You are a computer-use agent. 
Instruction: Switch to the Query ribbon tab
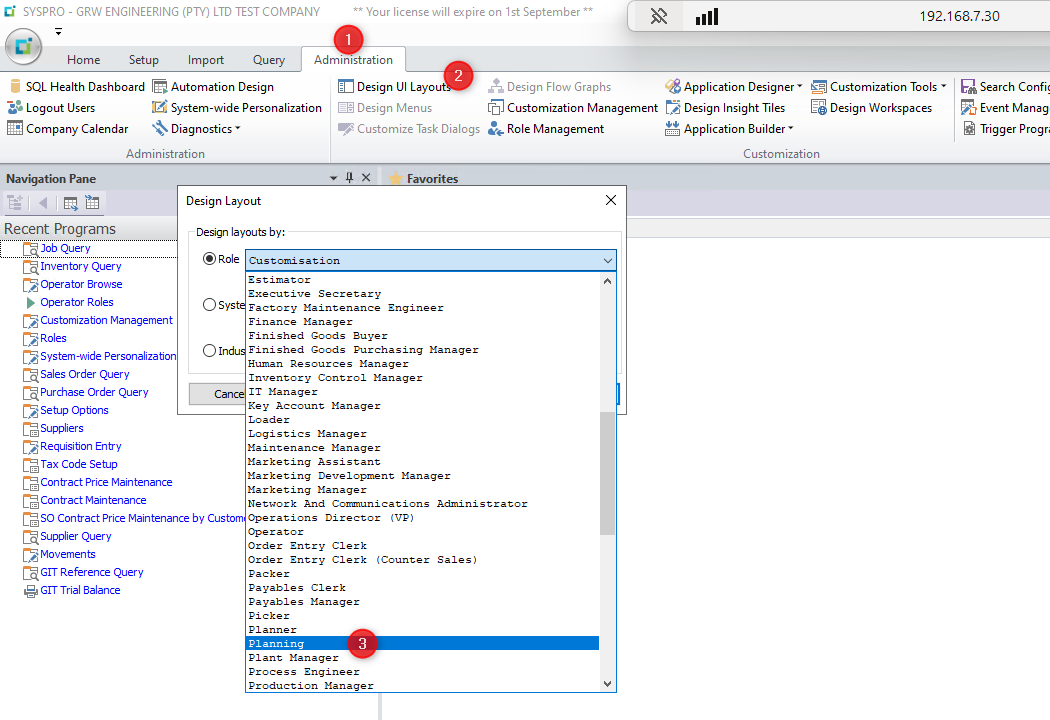269,60
